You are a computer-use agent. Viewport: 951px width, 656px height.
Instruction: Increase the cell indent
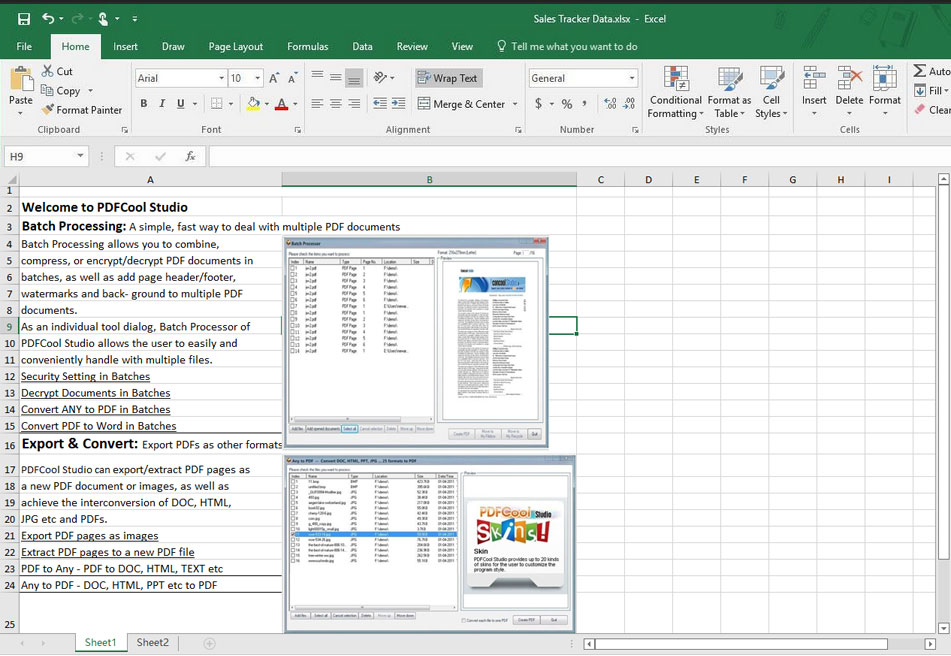(398, 104)
